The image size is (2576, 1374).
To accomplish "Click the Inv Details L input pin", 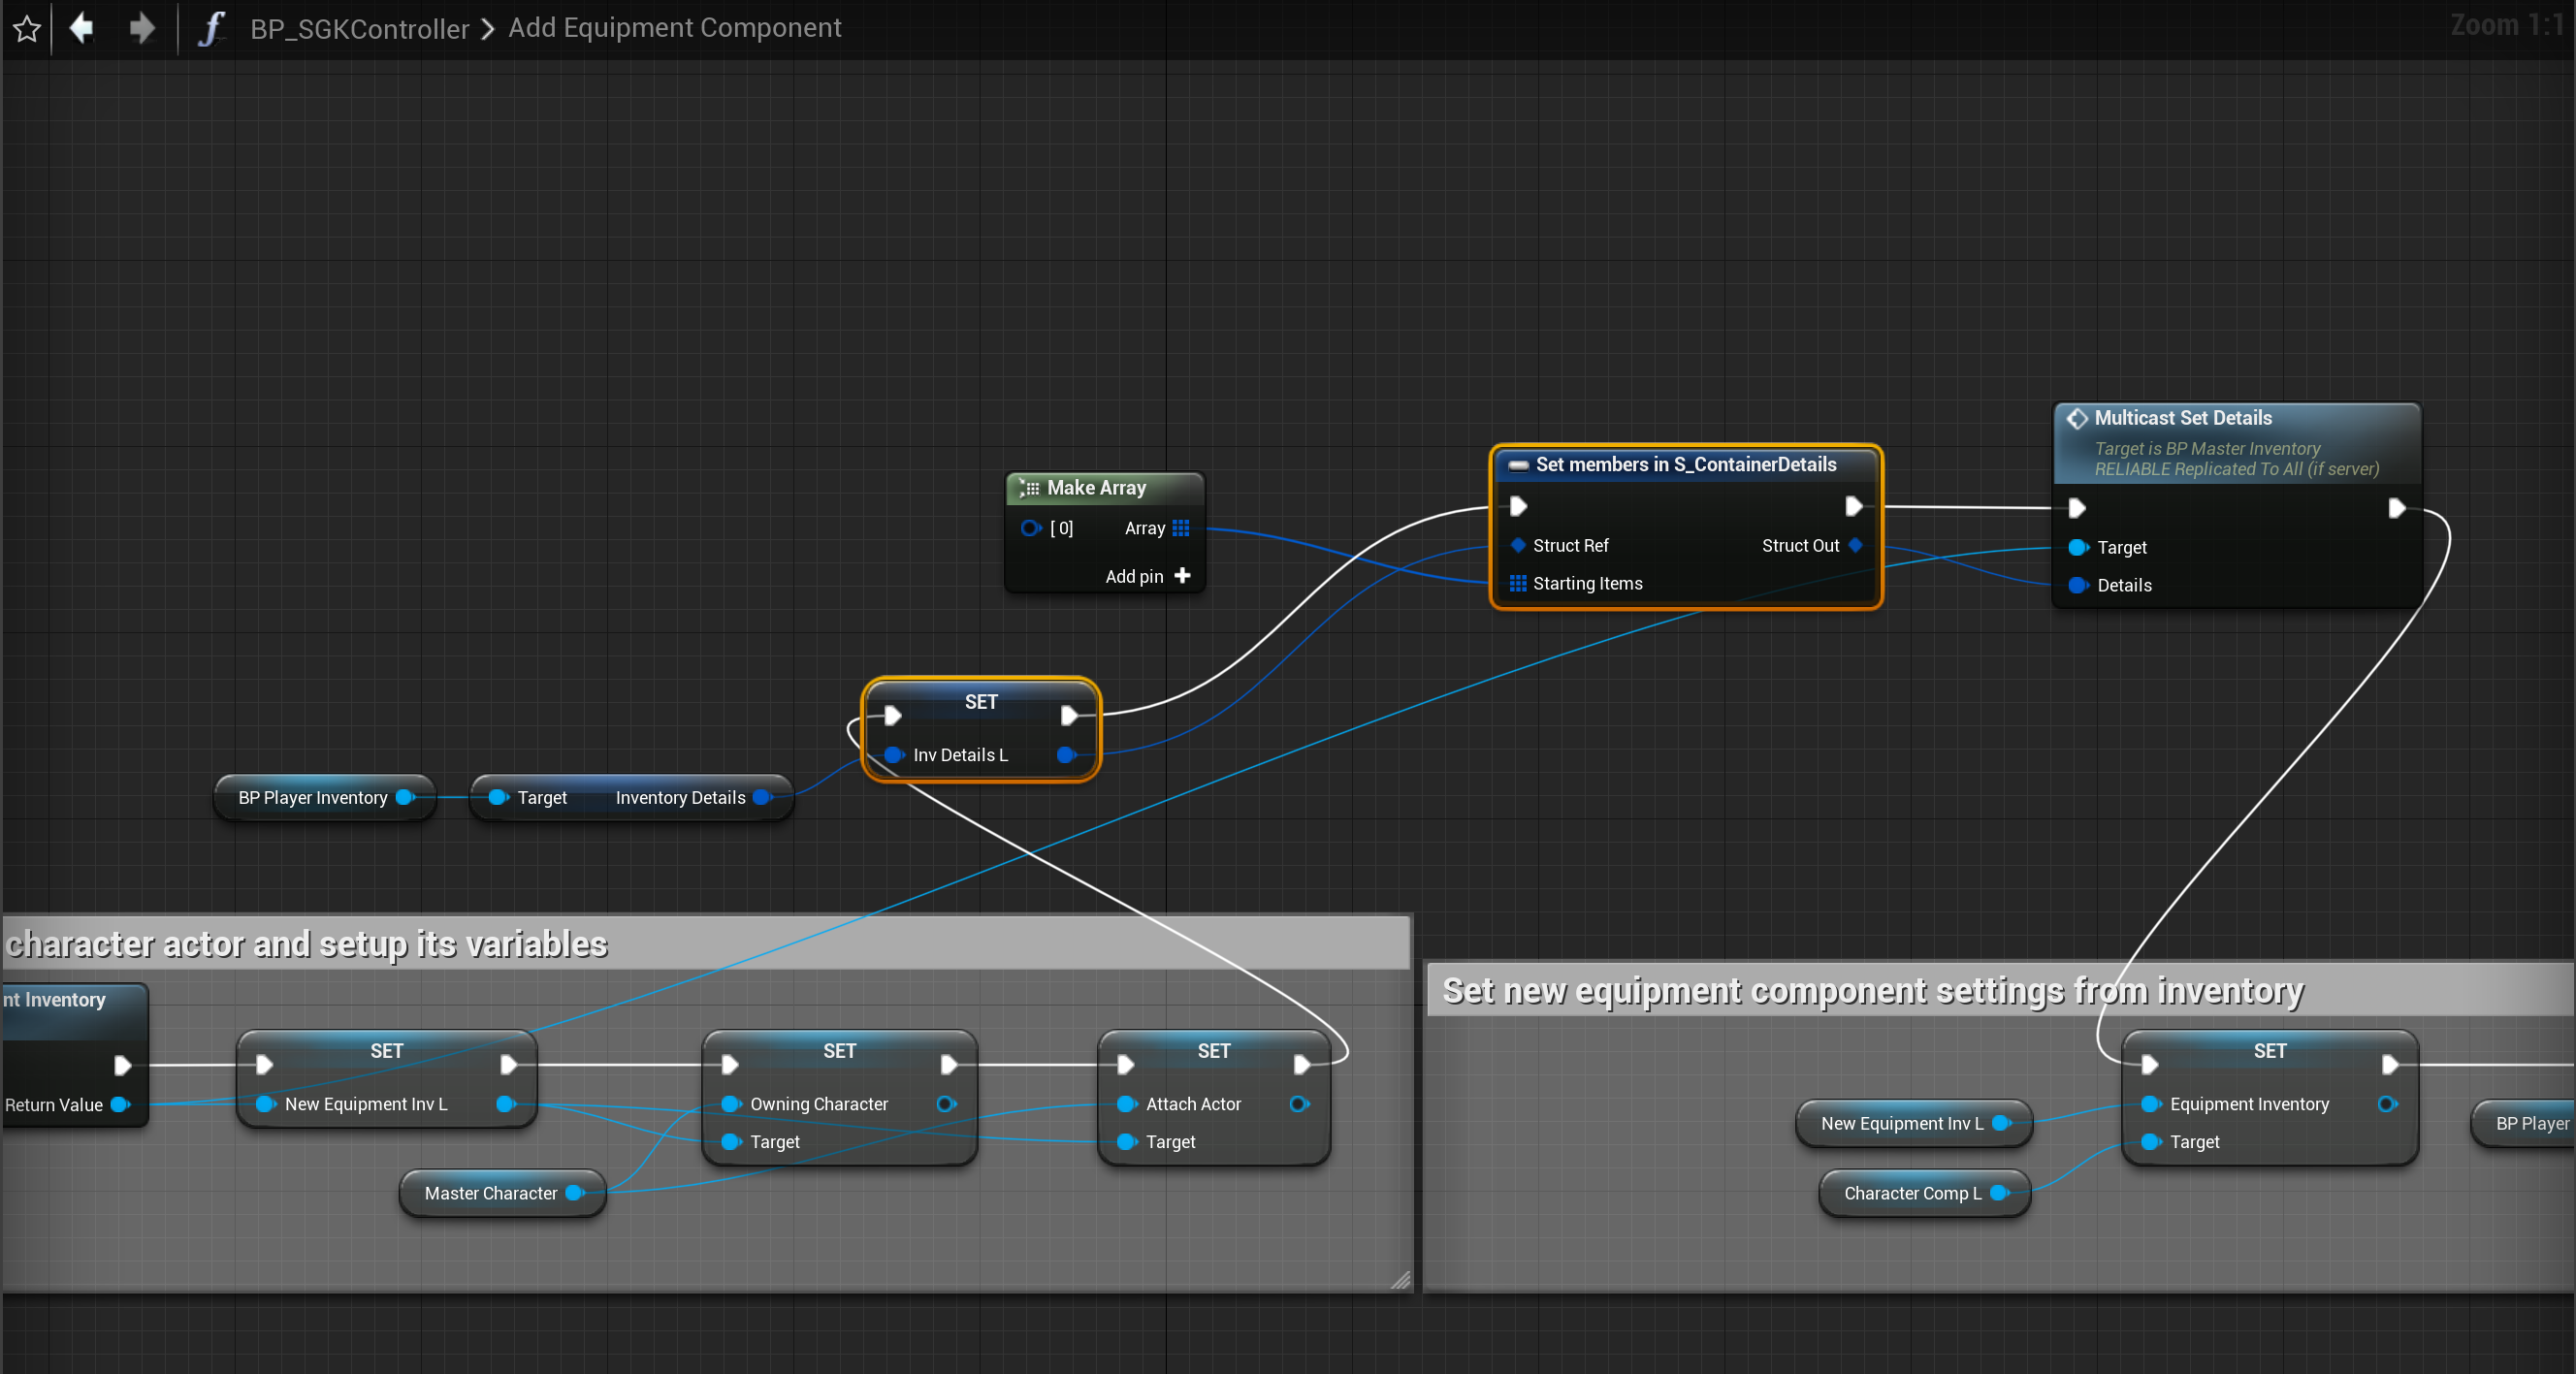I will coord(893,755).
